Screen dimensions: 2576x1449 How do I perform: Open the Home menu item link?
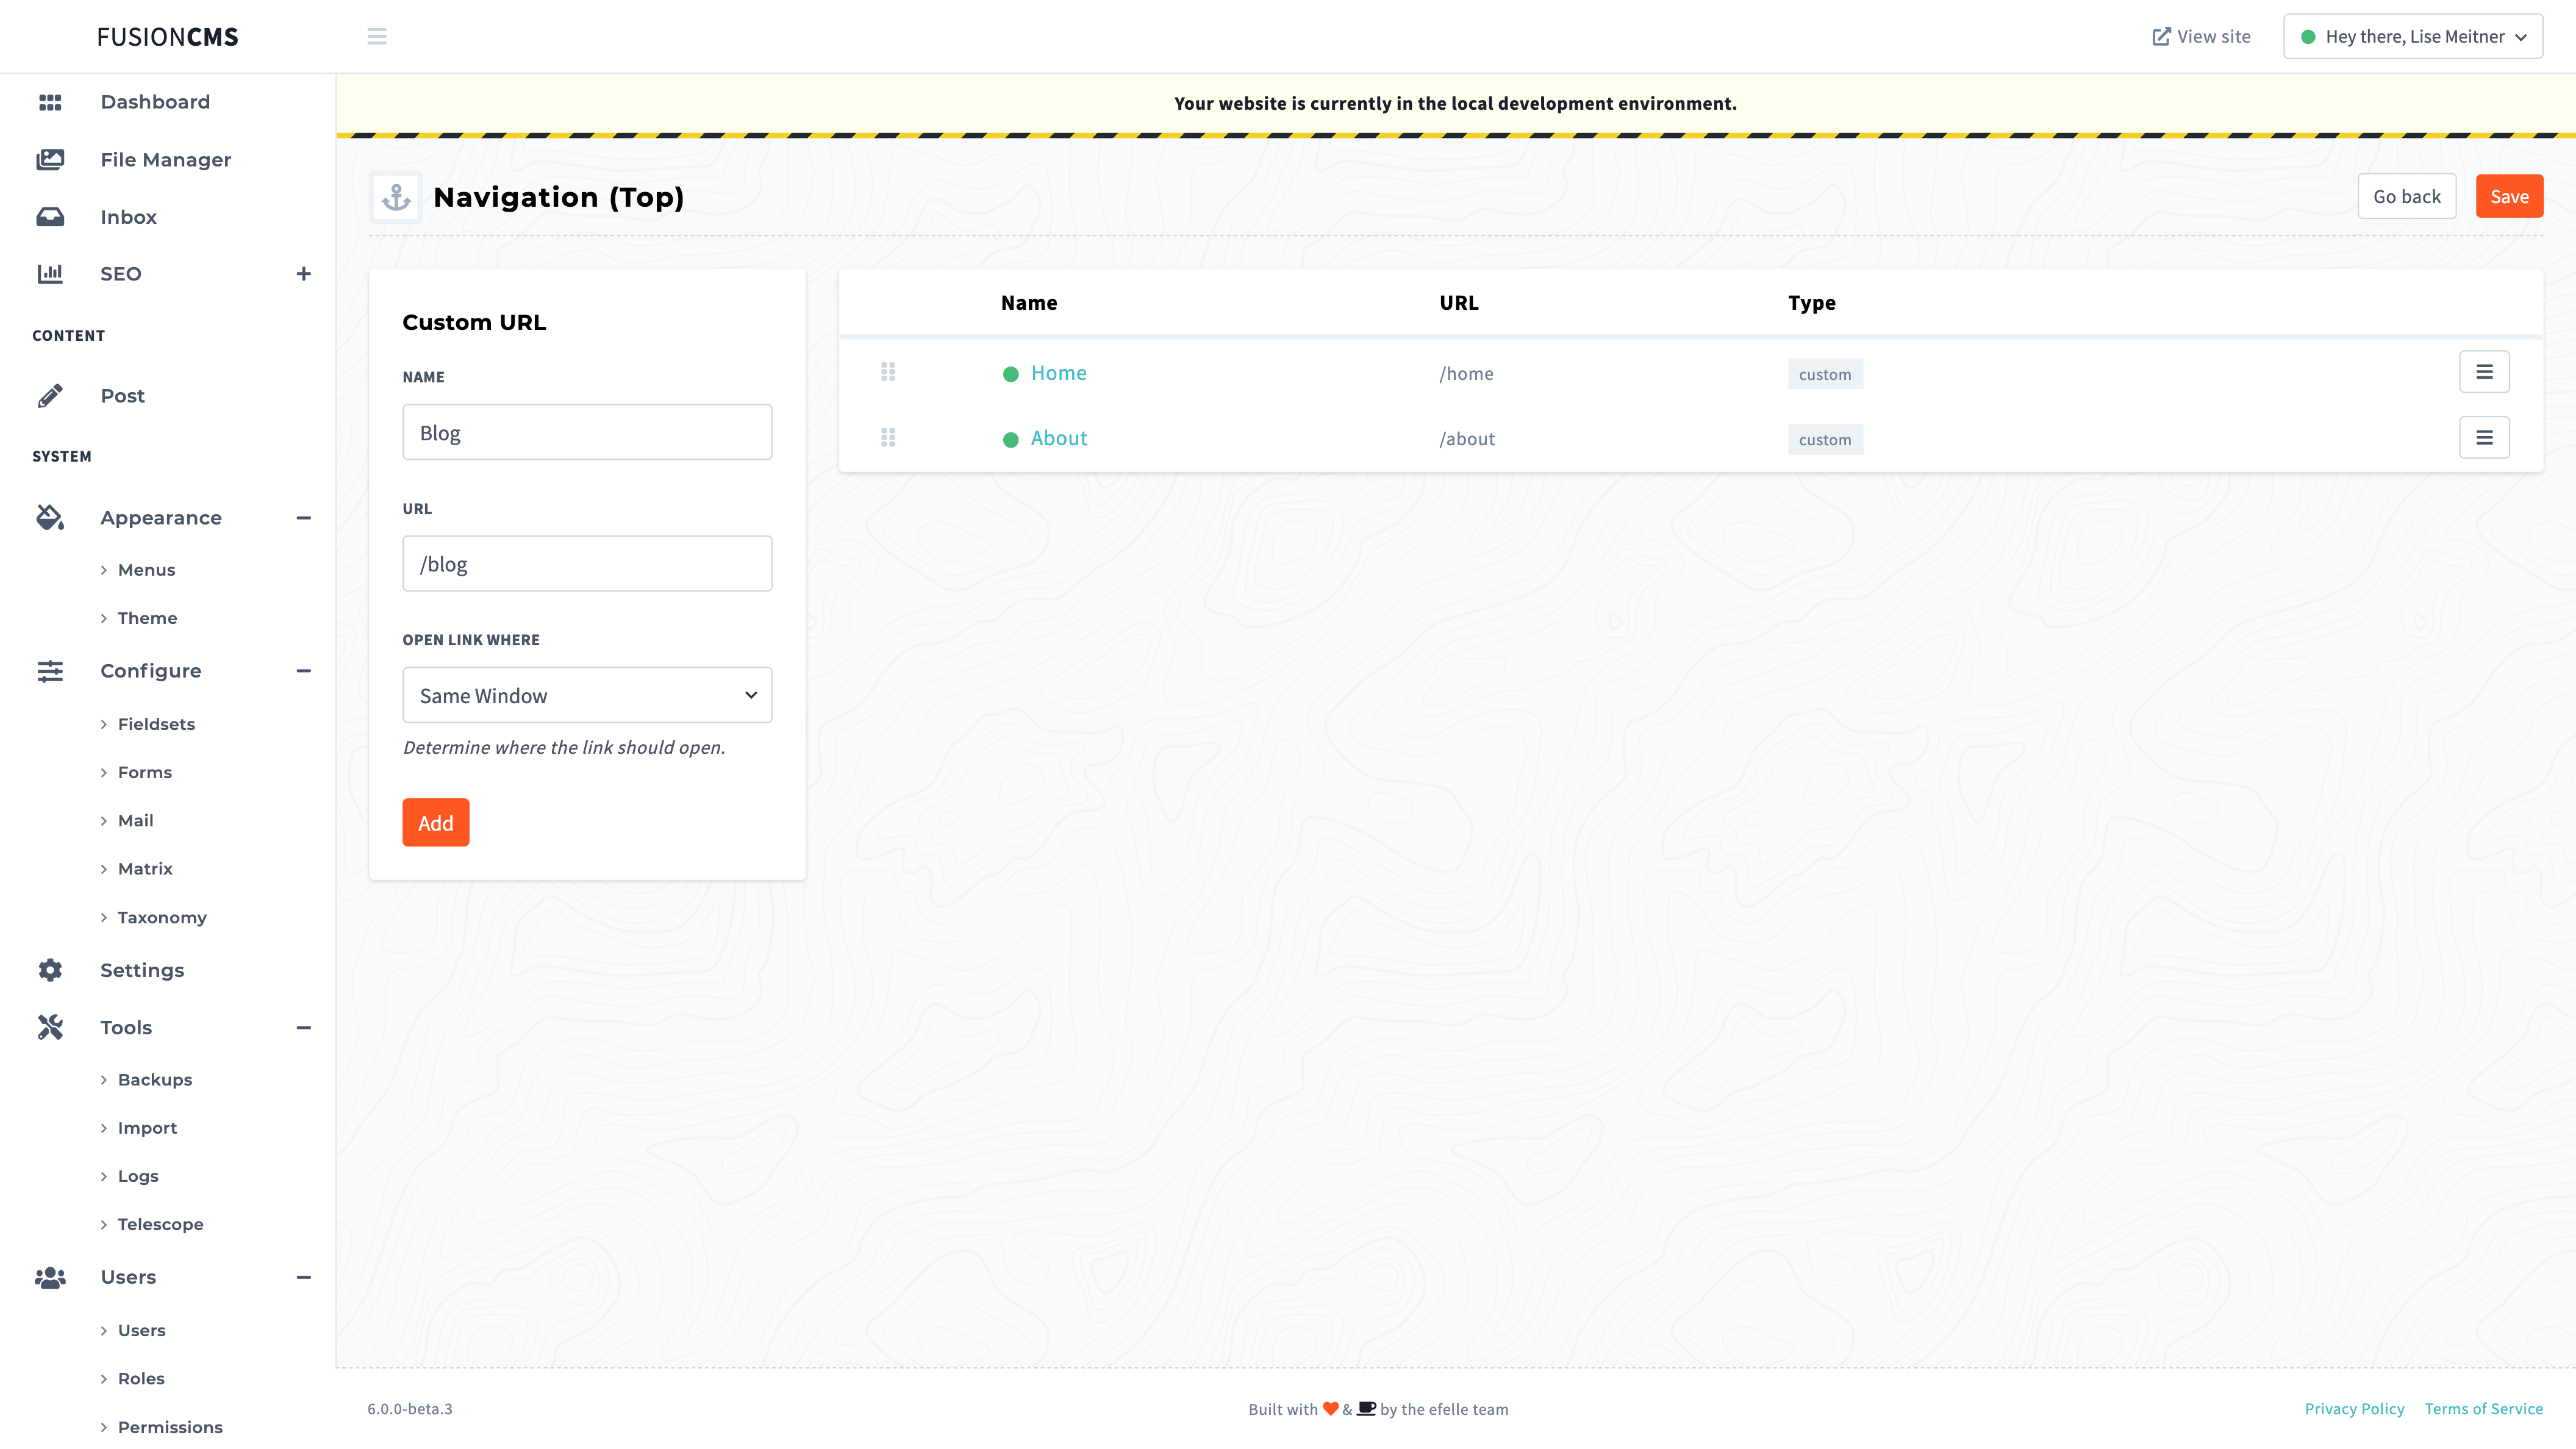click(1058, 373)
